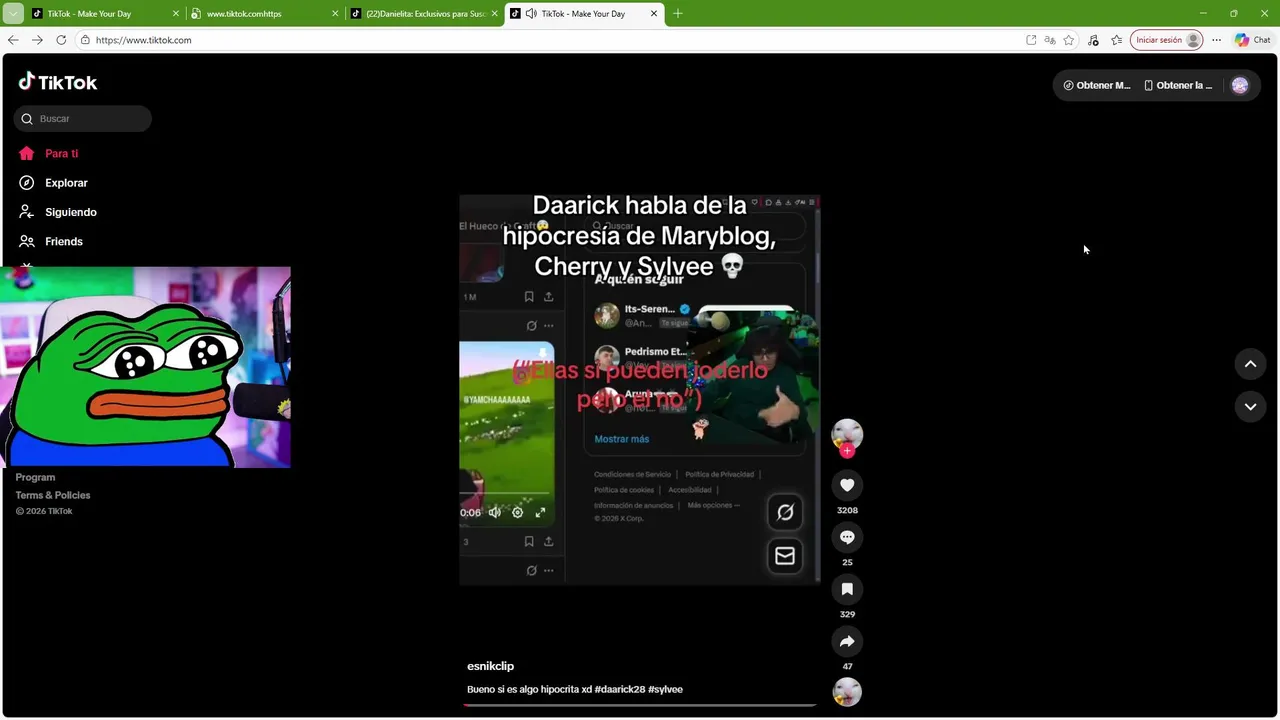Expand the Terms & Policies footer section
The width and height of the screenshot is (1280, 720).
[53, 495]
